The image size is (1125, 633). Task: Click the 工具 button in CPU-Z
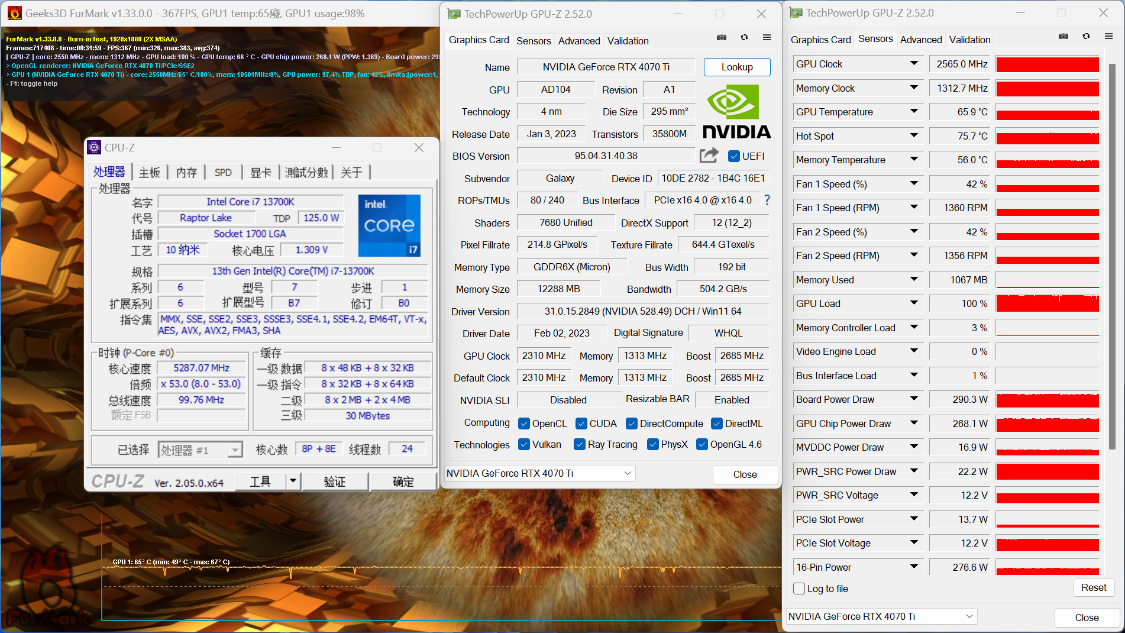coord(260,481)
